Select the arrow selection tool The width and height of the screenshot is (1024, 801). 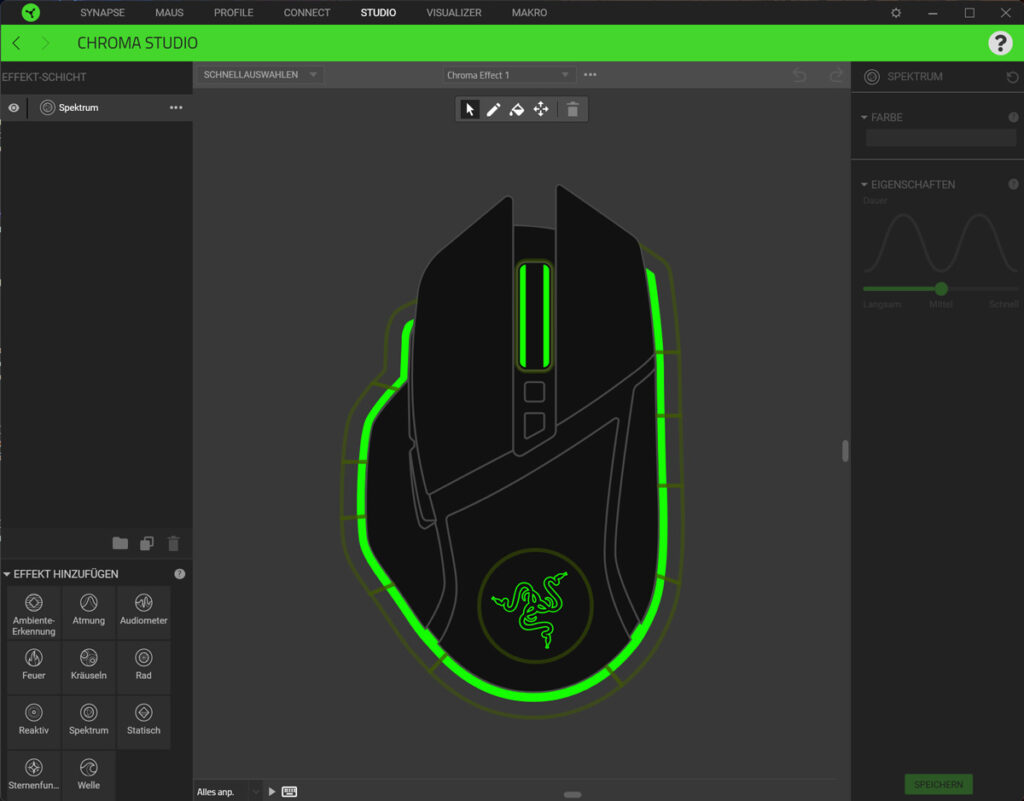468,109
